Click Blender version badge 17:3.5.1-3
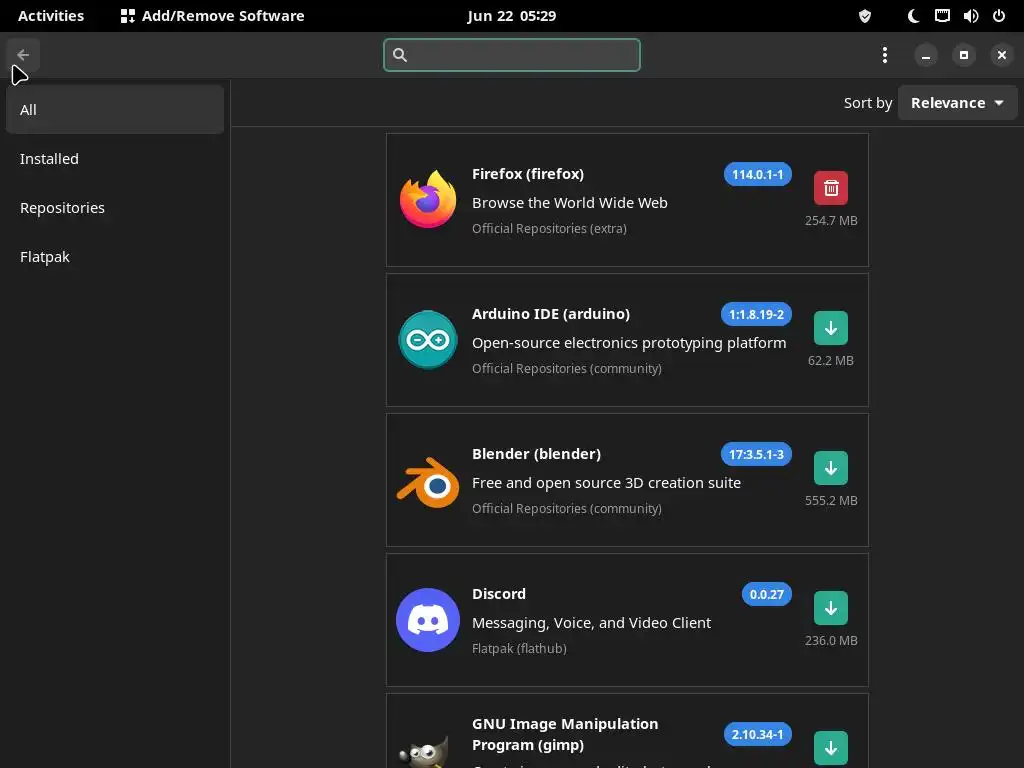The image size is (1024, 768). click(x=756, y=455)
